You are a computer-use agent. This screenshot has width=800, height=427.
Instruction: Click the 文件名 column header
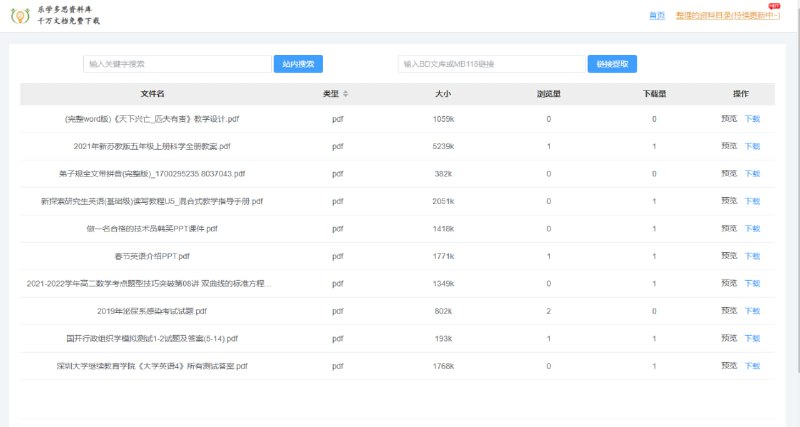pyautogui.click(x=152, y=94)
